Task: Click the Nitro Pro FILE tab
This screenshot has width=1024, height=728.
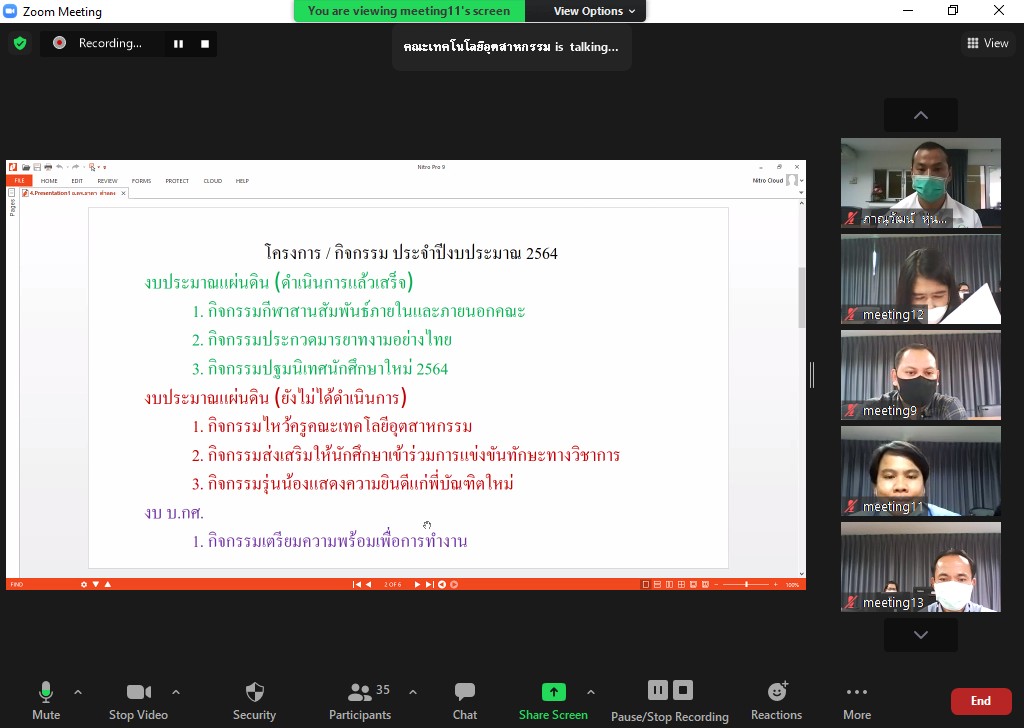Action: [x=19, y=181]
